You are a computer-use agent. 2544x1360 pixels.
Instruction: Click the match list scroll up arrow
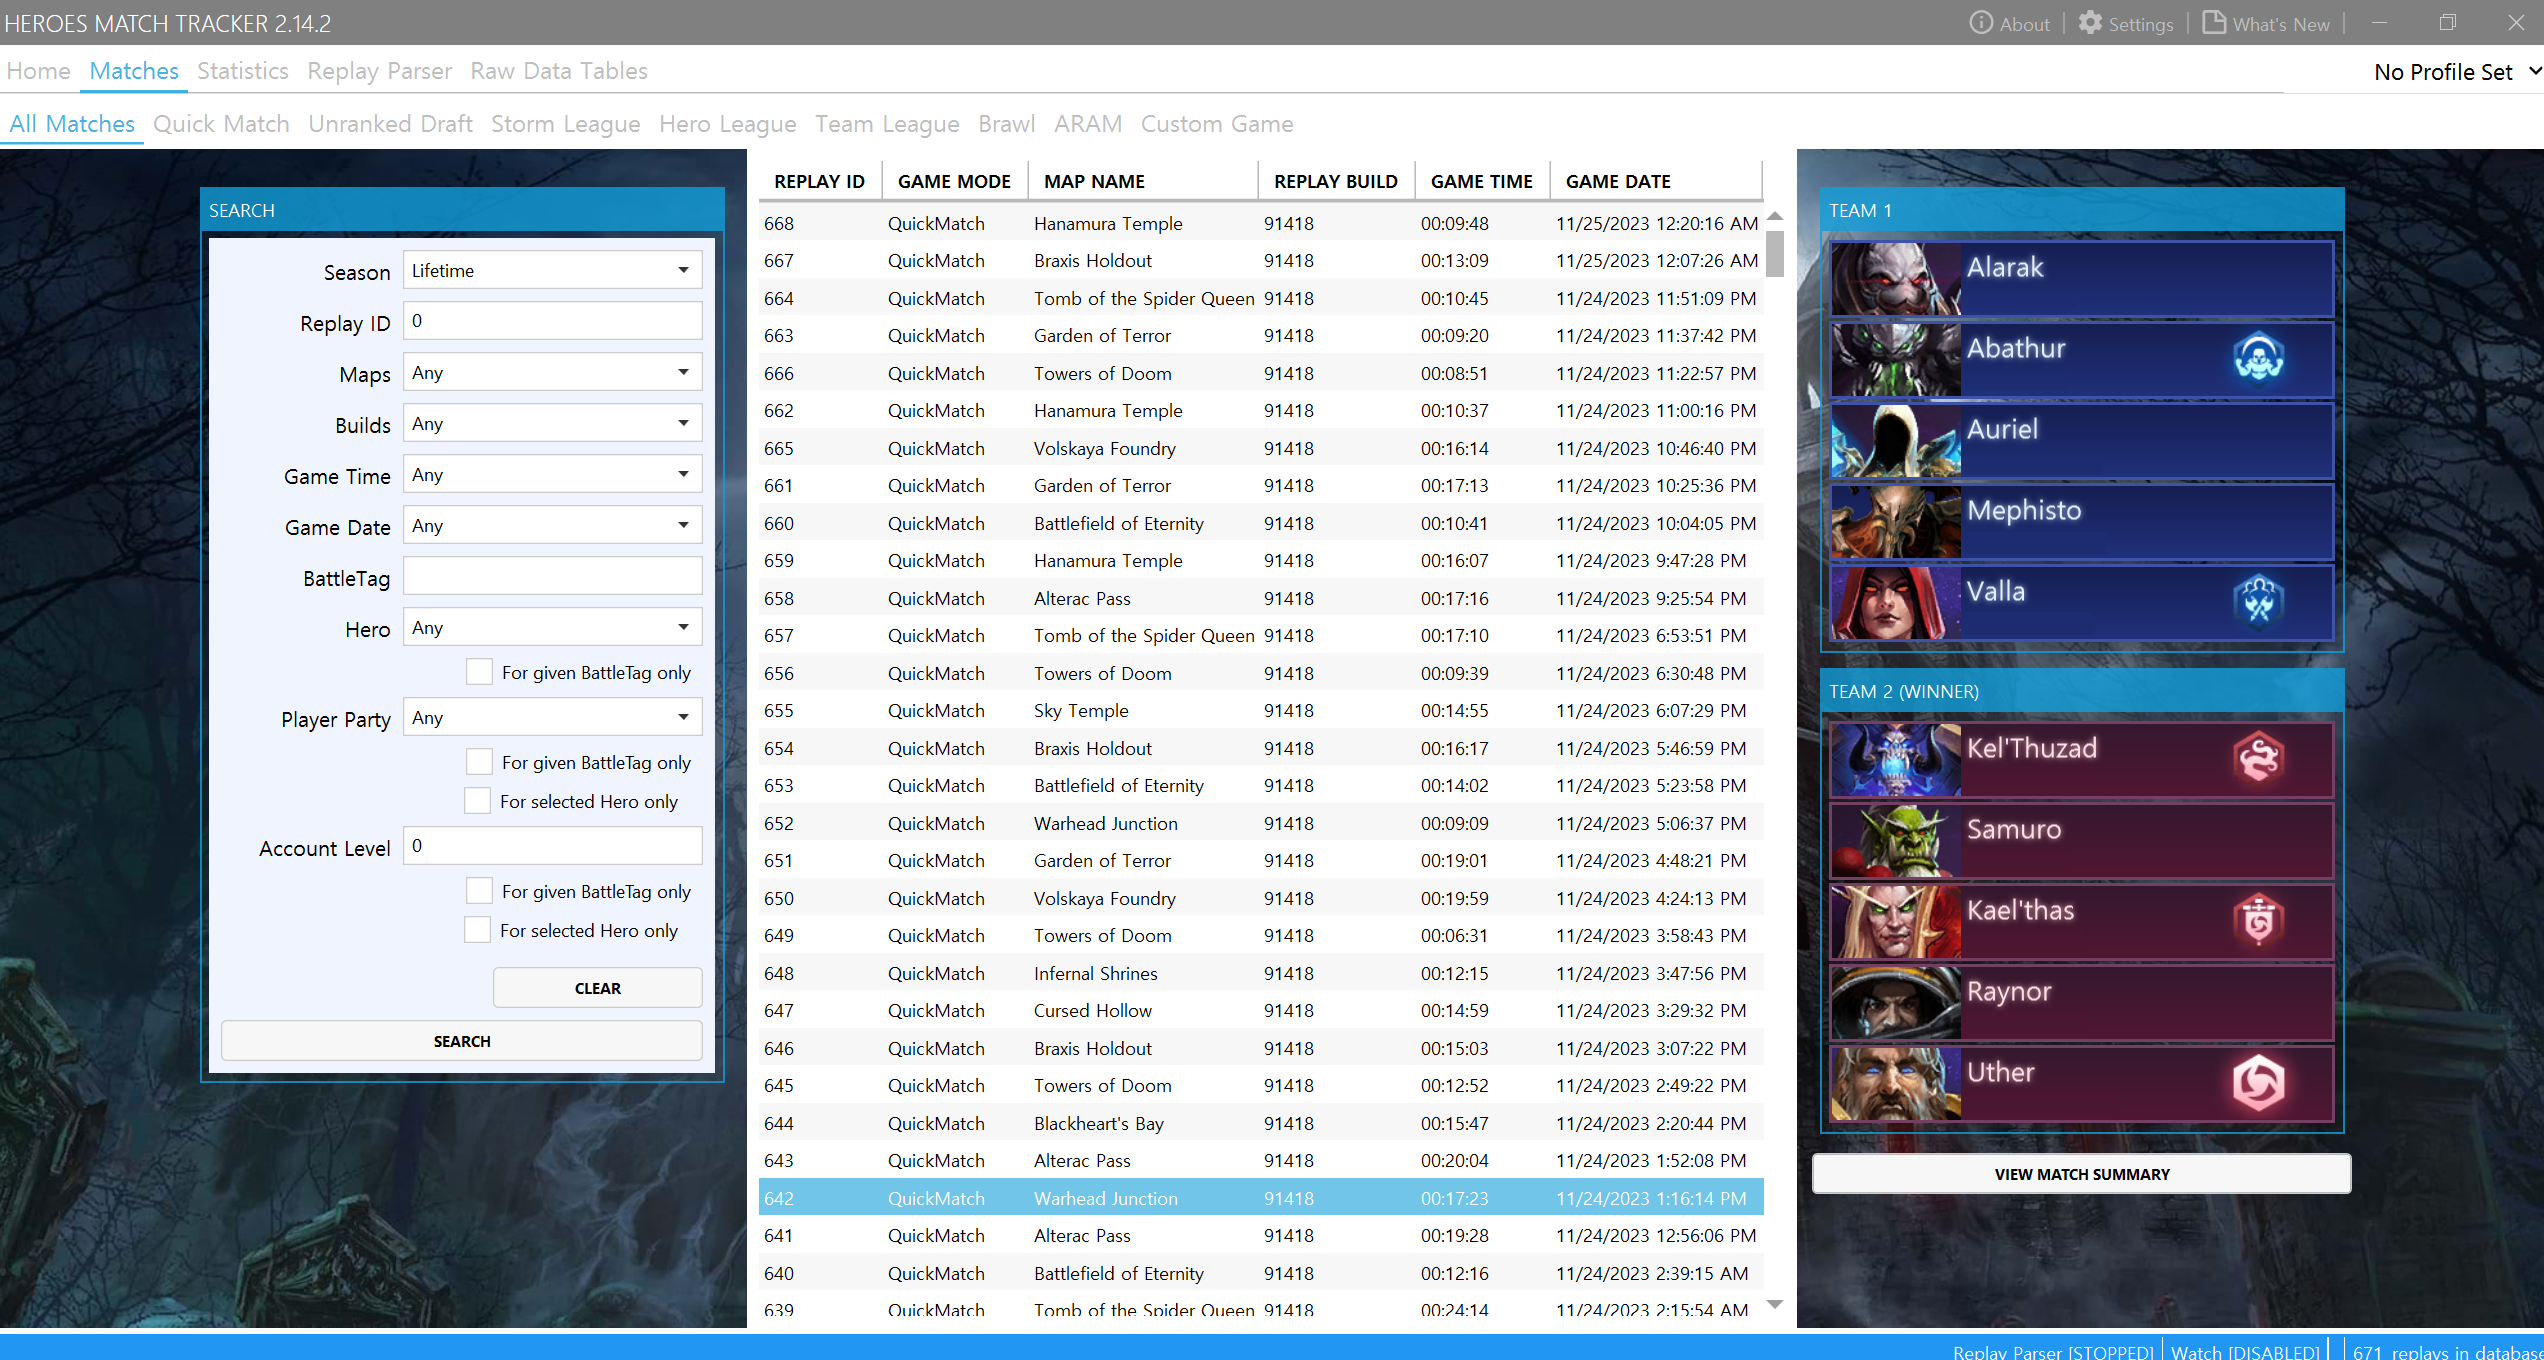tap(1775, 216)
